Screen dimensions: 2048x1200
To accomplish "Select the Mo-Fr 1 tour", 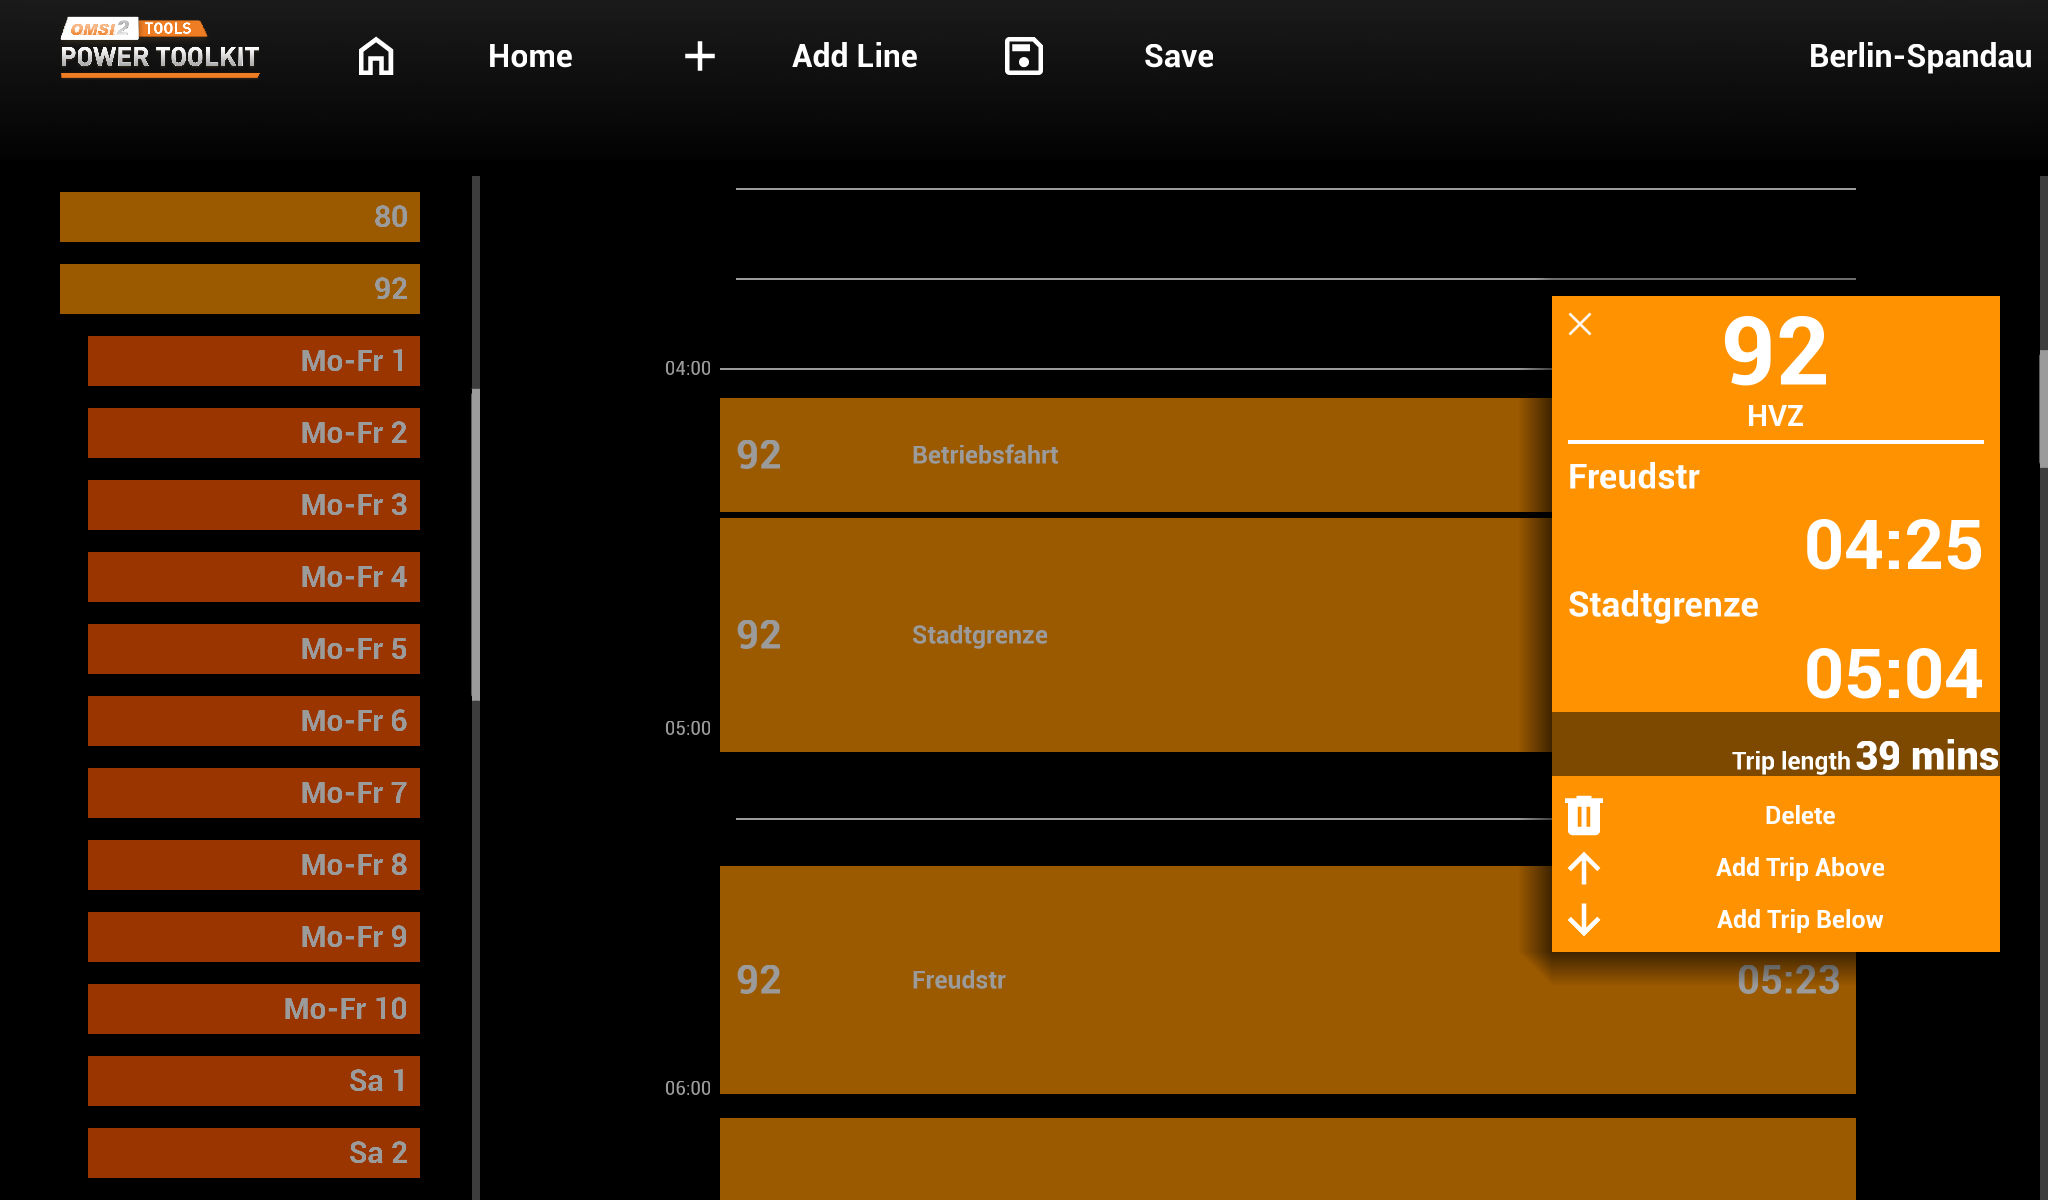I will click(254, 361).
